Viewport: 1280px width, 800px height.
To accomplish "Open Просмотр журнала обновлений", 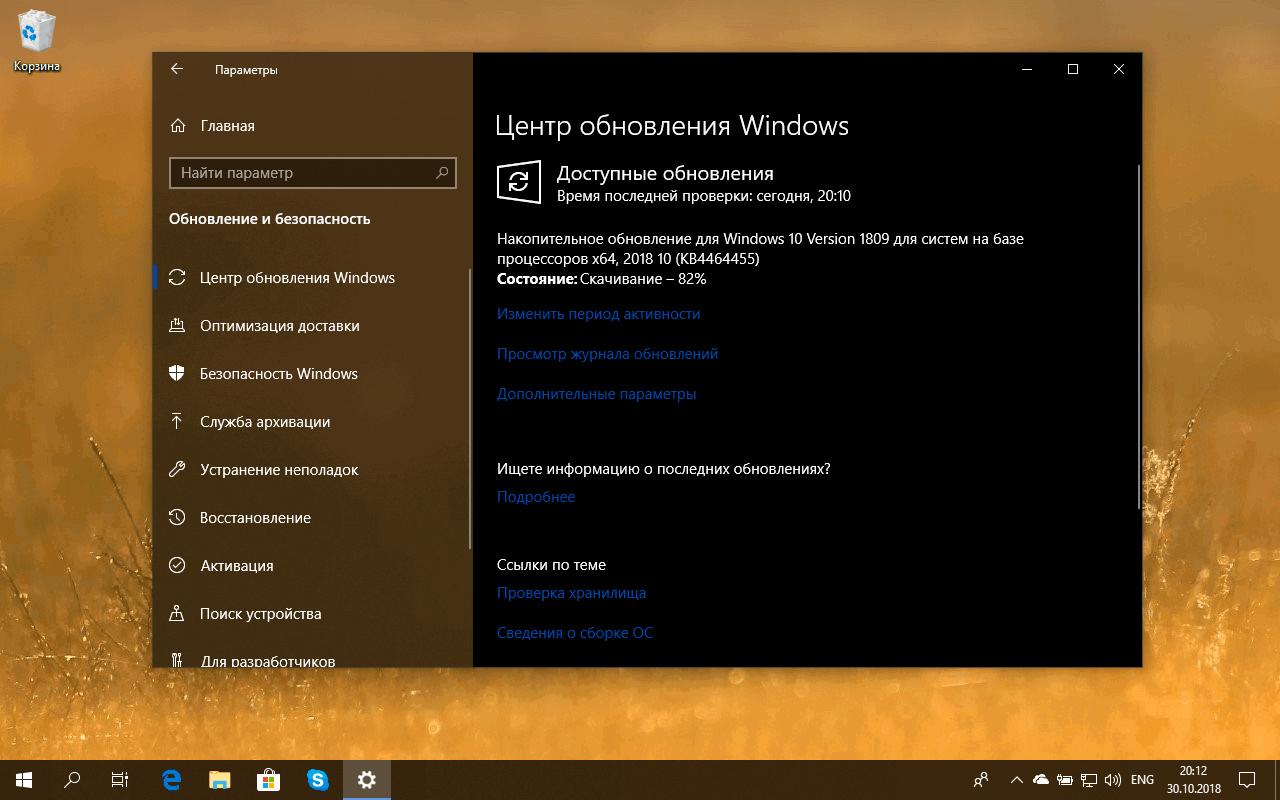I will coord(607,353).
